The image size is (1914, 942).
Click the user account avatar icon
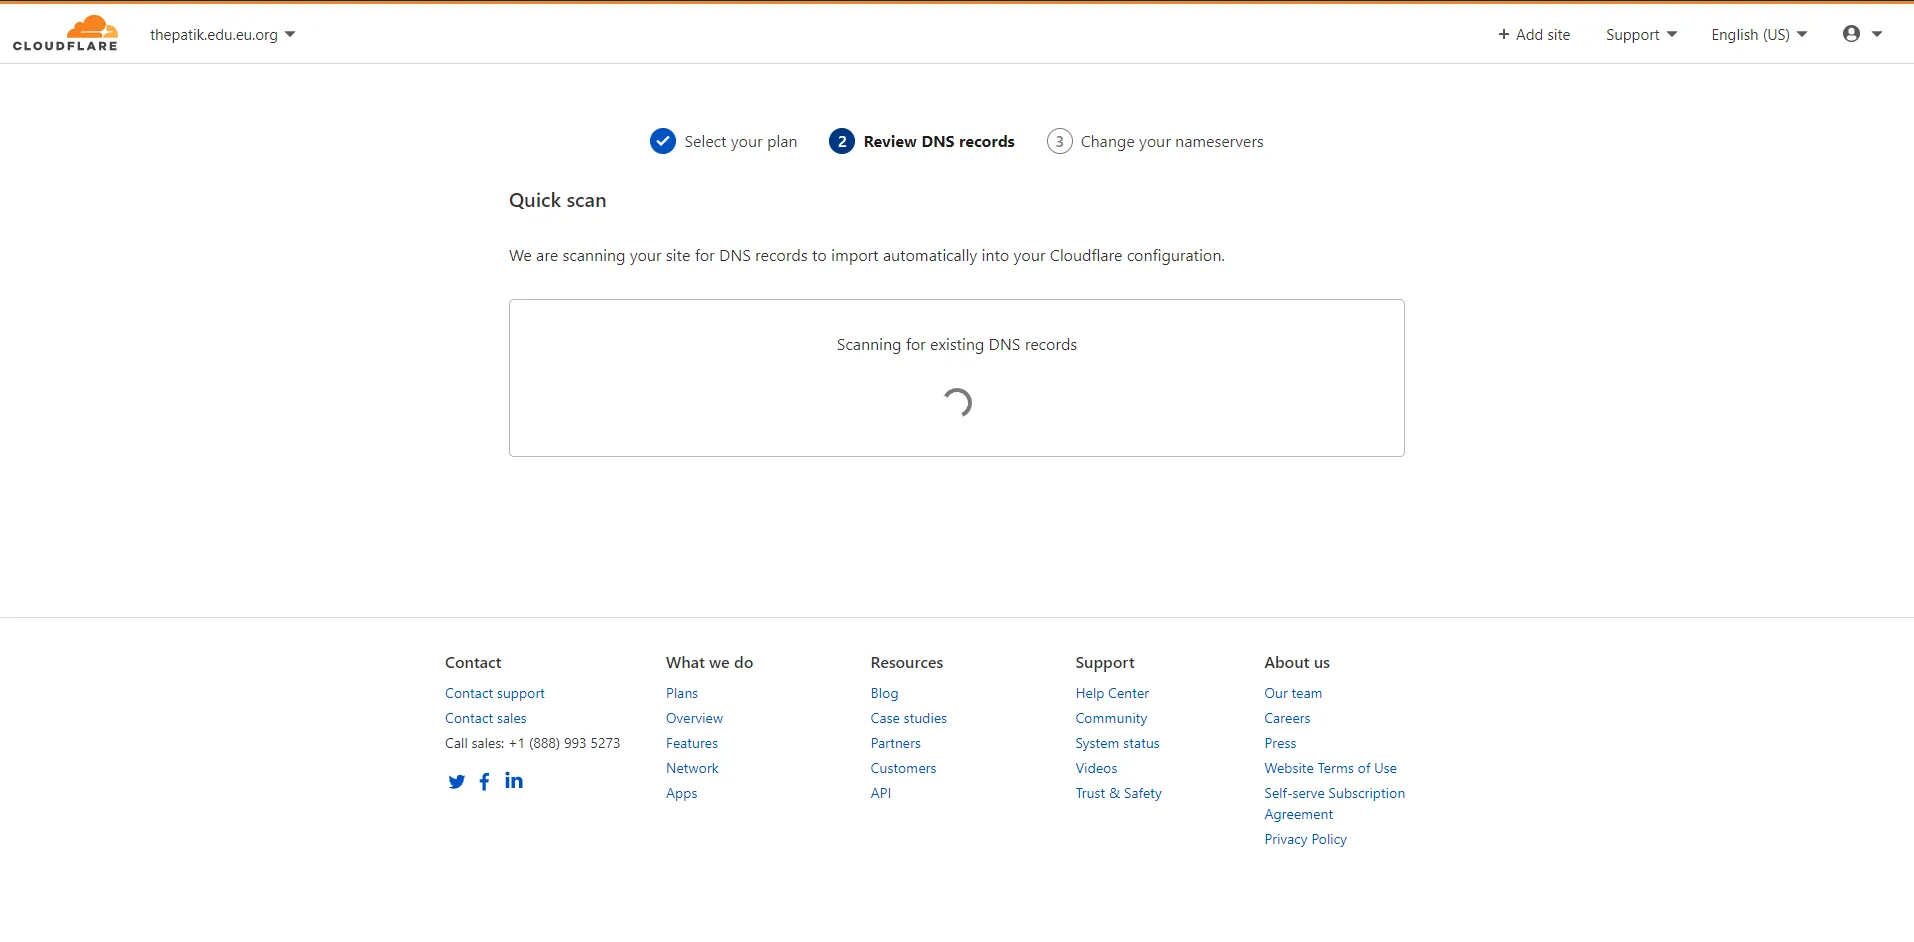click(1851, 34)
